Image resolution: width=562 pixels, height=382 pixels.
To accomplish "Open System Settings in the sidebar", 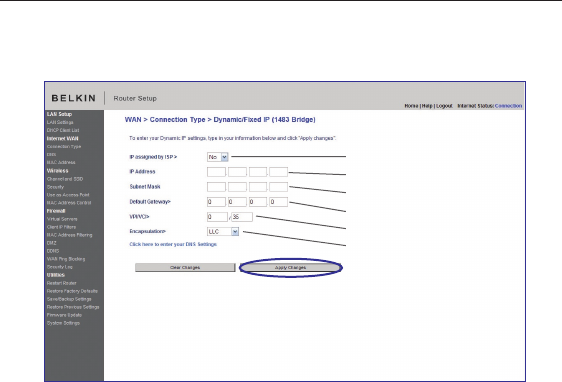I will (x=63, y=323).
